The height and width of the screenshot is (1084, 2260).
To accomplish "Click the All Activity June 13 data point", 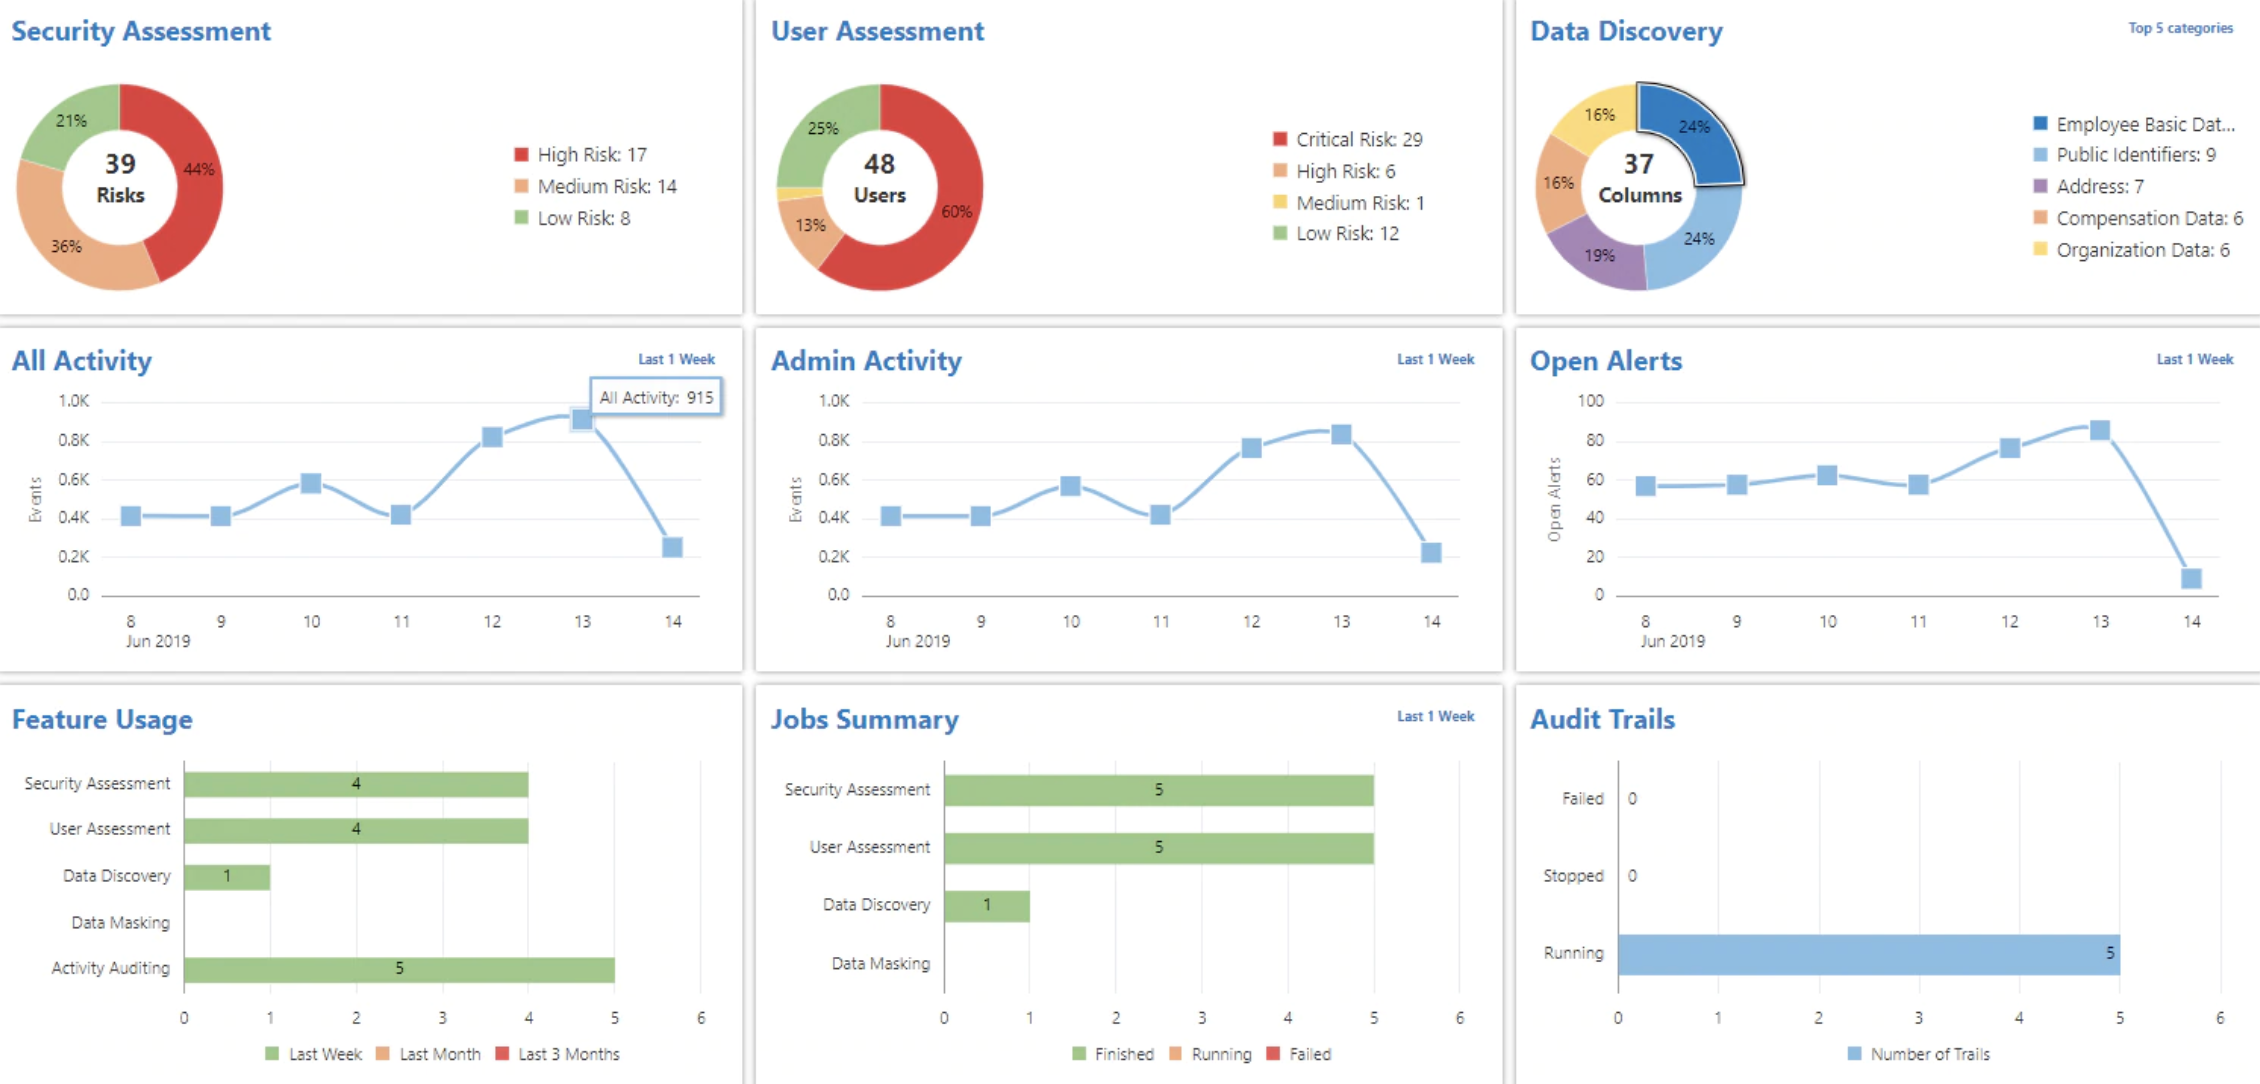I will pos(582,420).
